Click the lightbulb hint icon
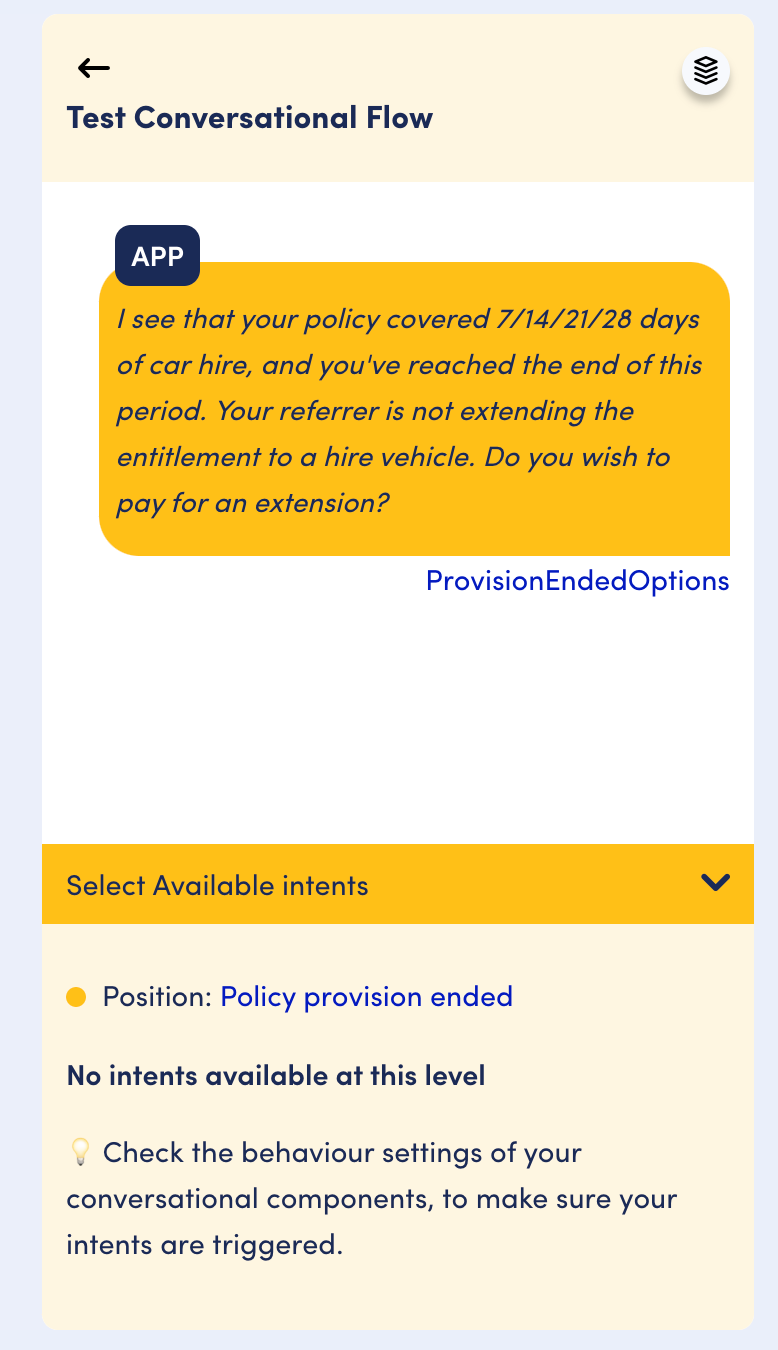The image size is (778, 1350). click(x=80, y=1153)
